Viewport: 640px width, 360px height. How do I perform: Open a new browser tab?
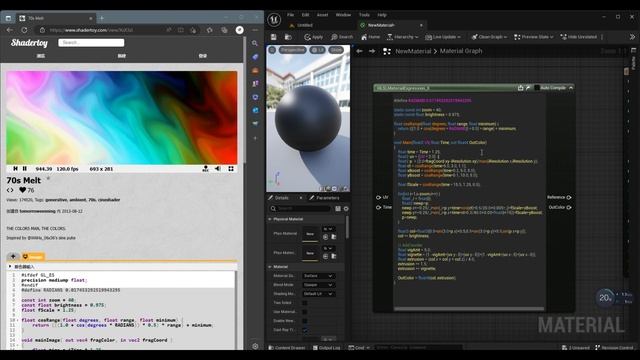[102, 18]
